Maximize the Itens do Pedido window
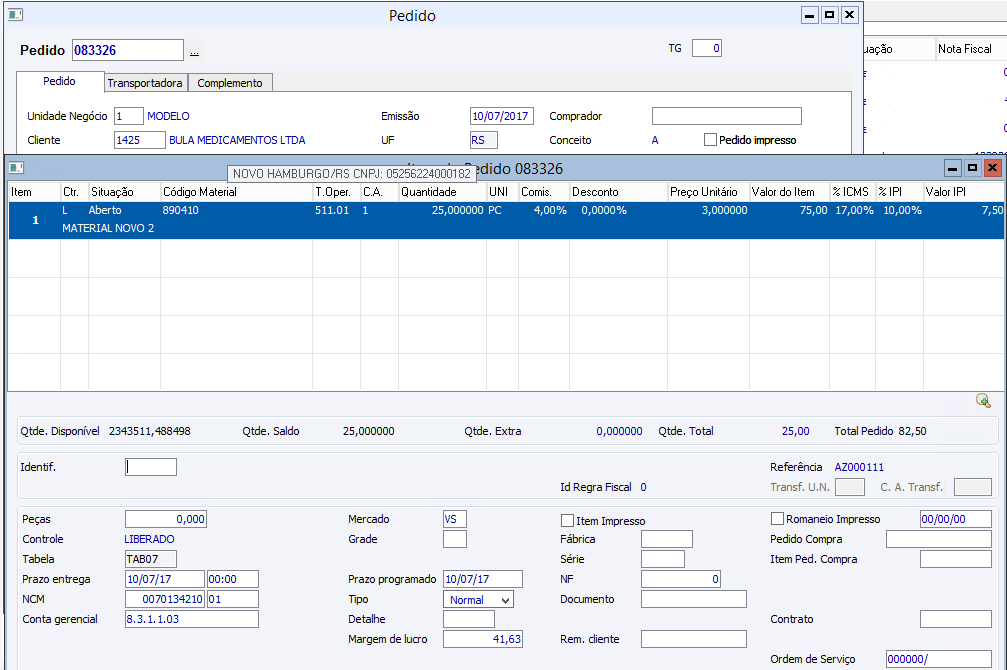This screenshot has width=1007, height=670. click(x=972, y=168)
